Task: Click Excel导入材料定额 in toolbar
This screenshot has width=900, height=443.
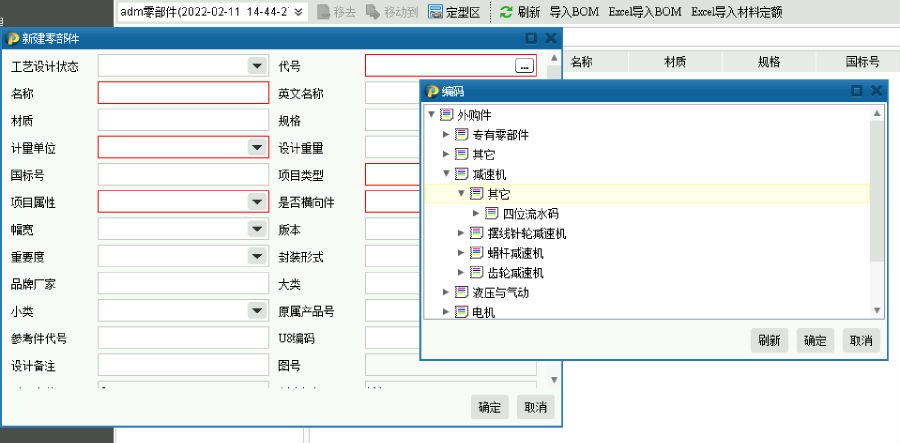Action: point(736,12)
